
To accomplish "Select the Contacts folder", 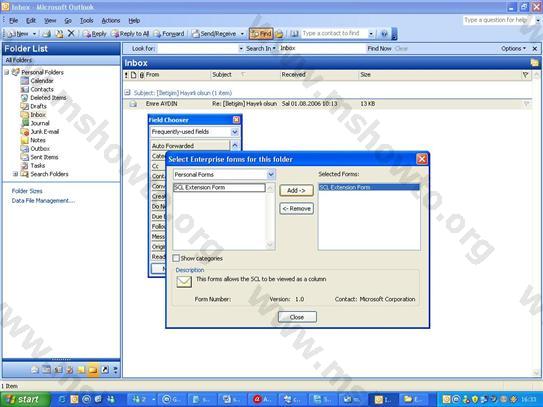I will [42, 89].
